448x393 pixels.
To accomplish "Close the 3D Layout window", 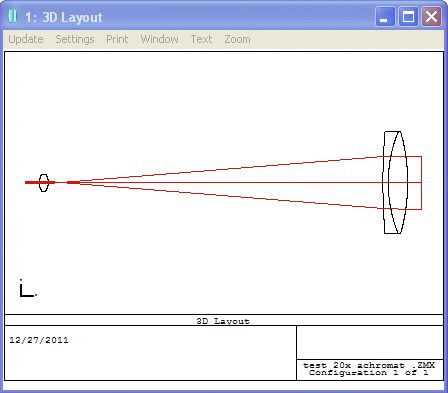I will pyautogui.click(x=431, y=17).
